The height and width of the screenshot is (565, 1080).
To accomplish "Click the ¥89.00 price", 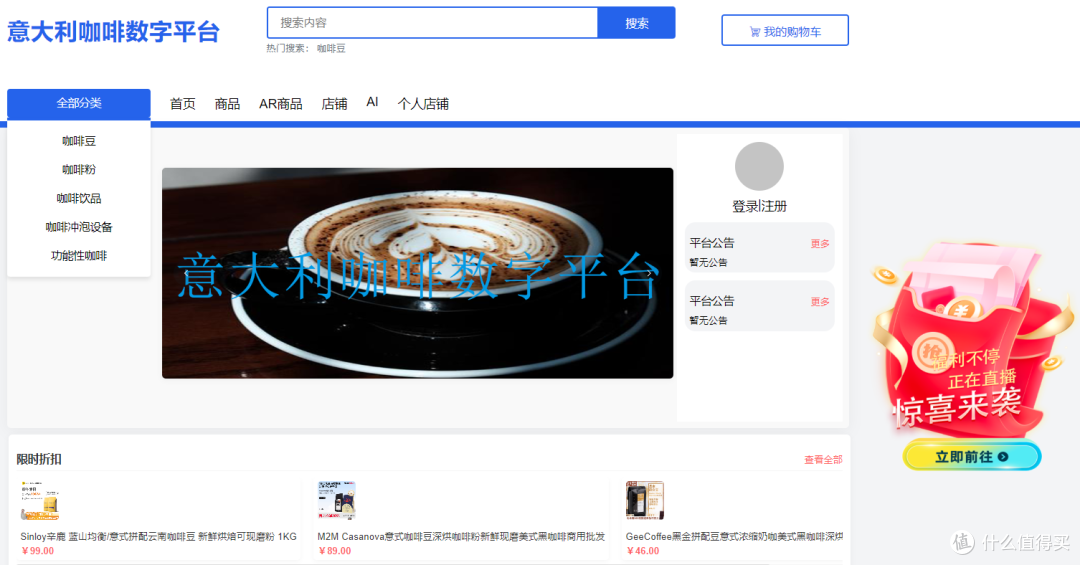I will pos(335,551).
